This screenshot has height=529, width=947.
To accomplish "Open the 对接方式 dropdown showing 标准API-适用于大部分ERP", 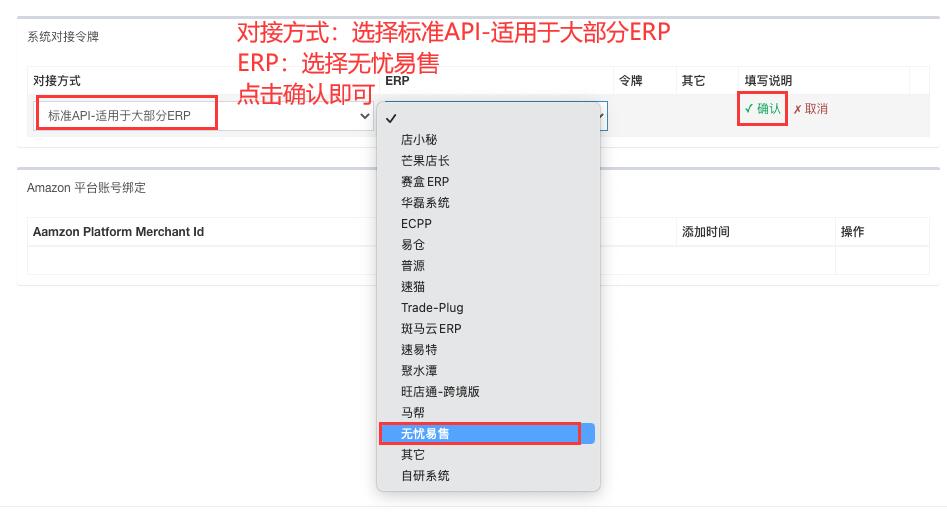I will click(x=203, y=115).
